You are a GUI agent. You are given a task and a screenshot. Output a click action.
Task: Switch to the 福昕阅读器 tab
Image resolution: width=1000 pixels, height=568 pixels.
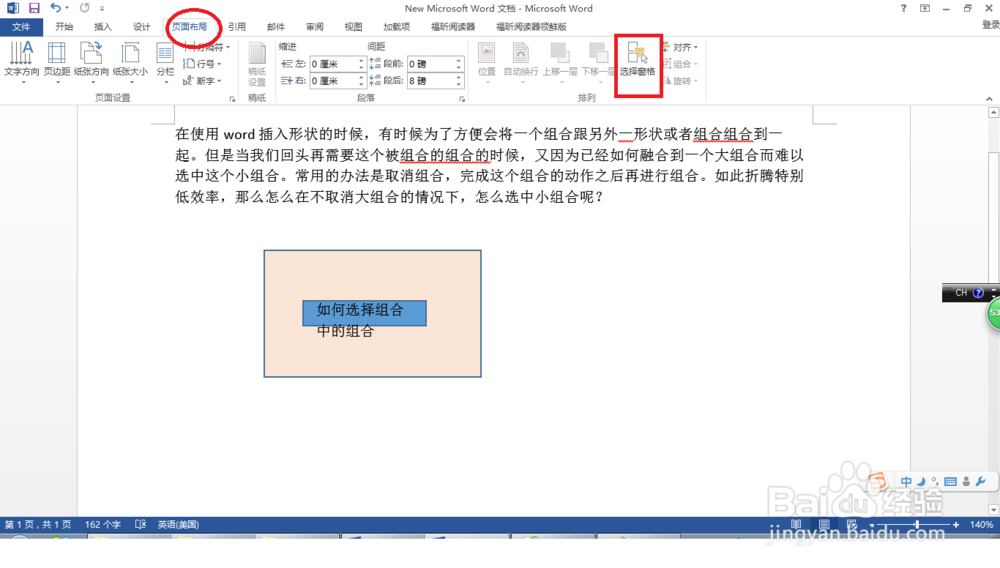point(453,27)
